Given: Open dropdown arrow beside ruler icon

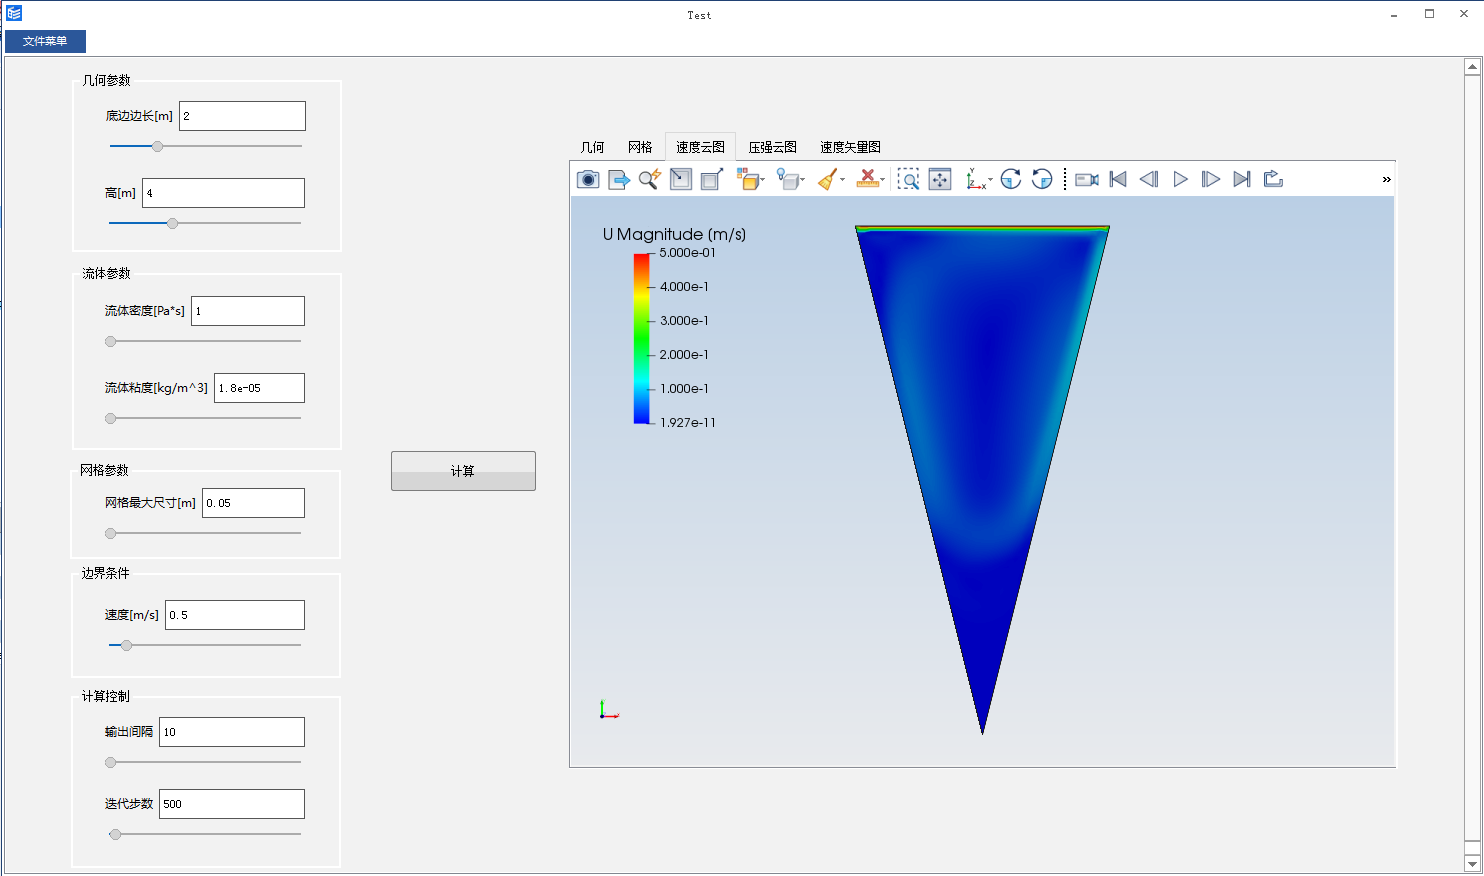Looking at the screenshot, I should coord(883,181).
